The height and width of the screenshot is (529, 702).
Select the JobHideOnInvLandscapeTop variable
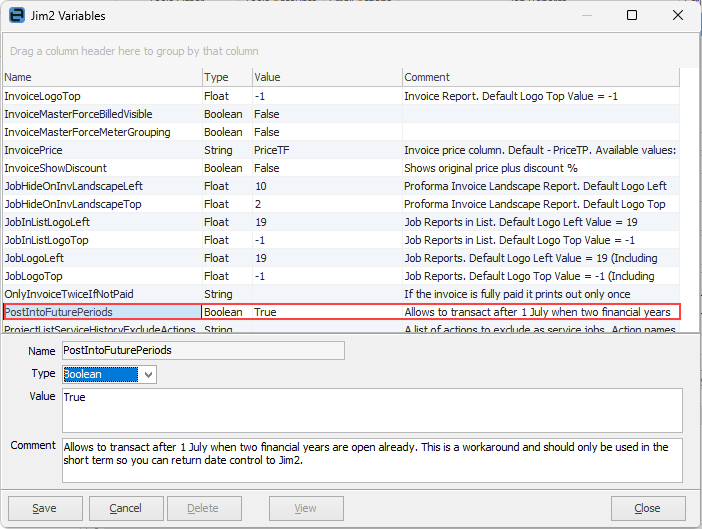click(73, 204)
